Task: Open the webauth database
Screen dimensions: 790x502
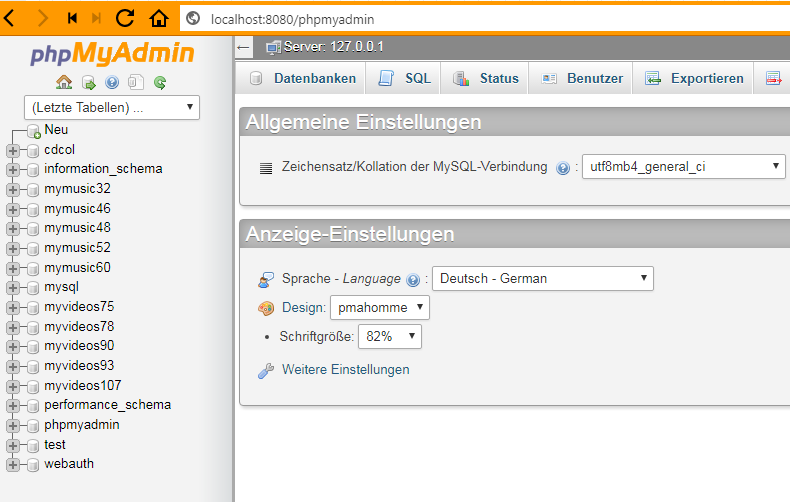Action: tap(69, 464)
